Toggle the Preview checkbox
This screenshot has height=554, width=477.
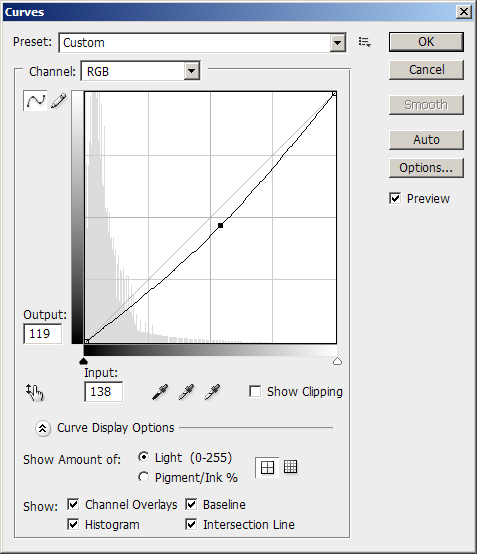click(x=395, y=198)
